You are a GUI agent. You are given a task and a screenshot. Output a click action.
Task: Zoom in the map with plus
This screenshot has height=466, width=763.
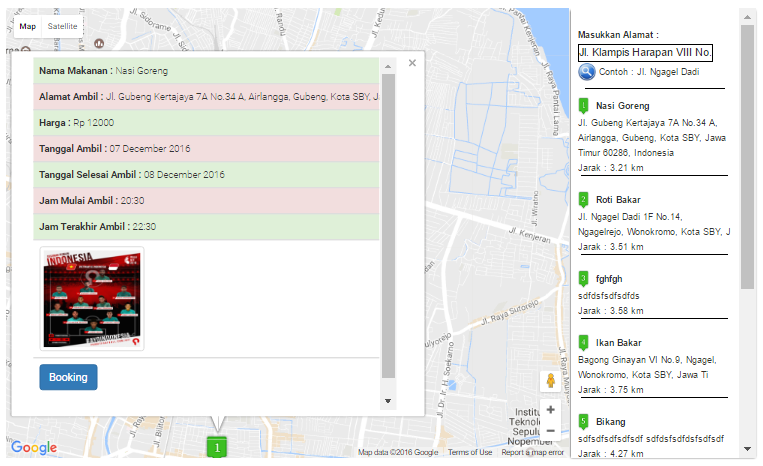coord(550,410)
